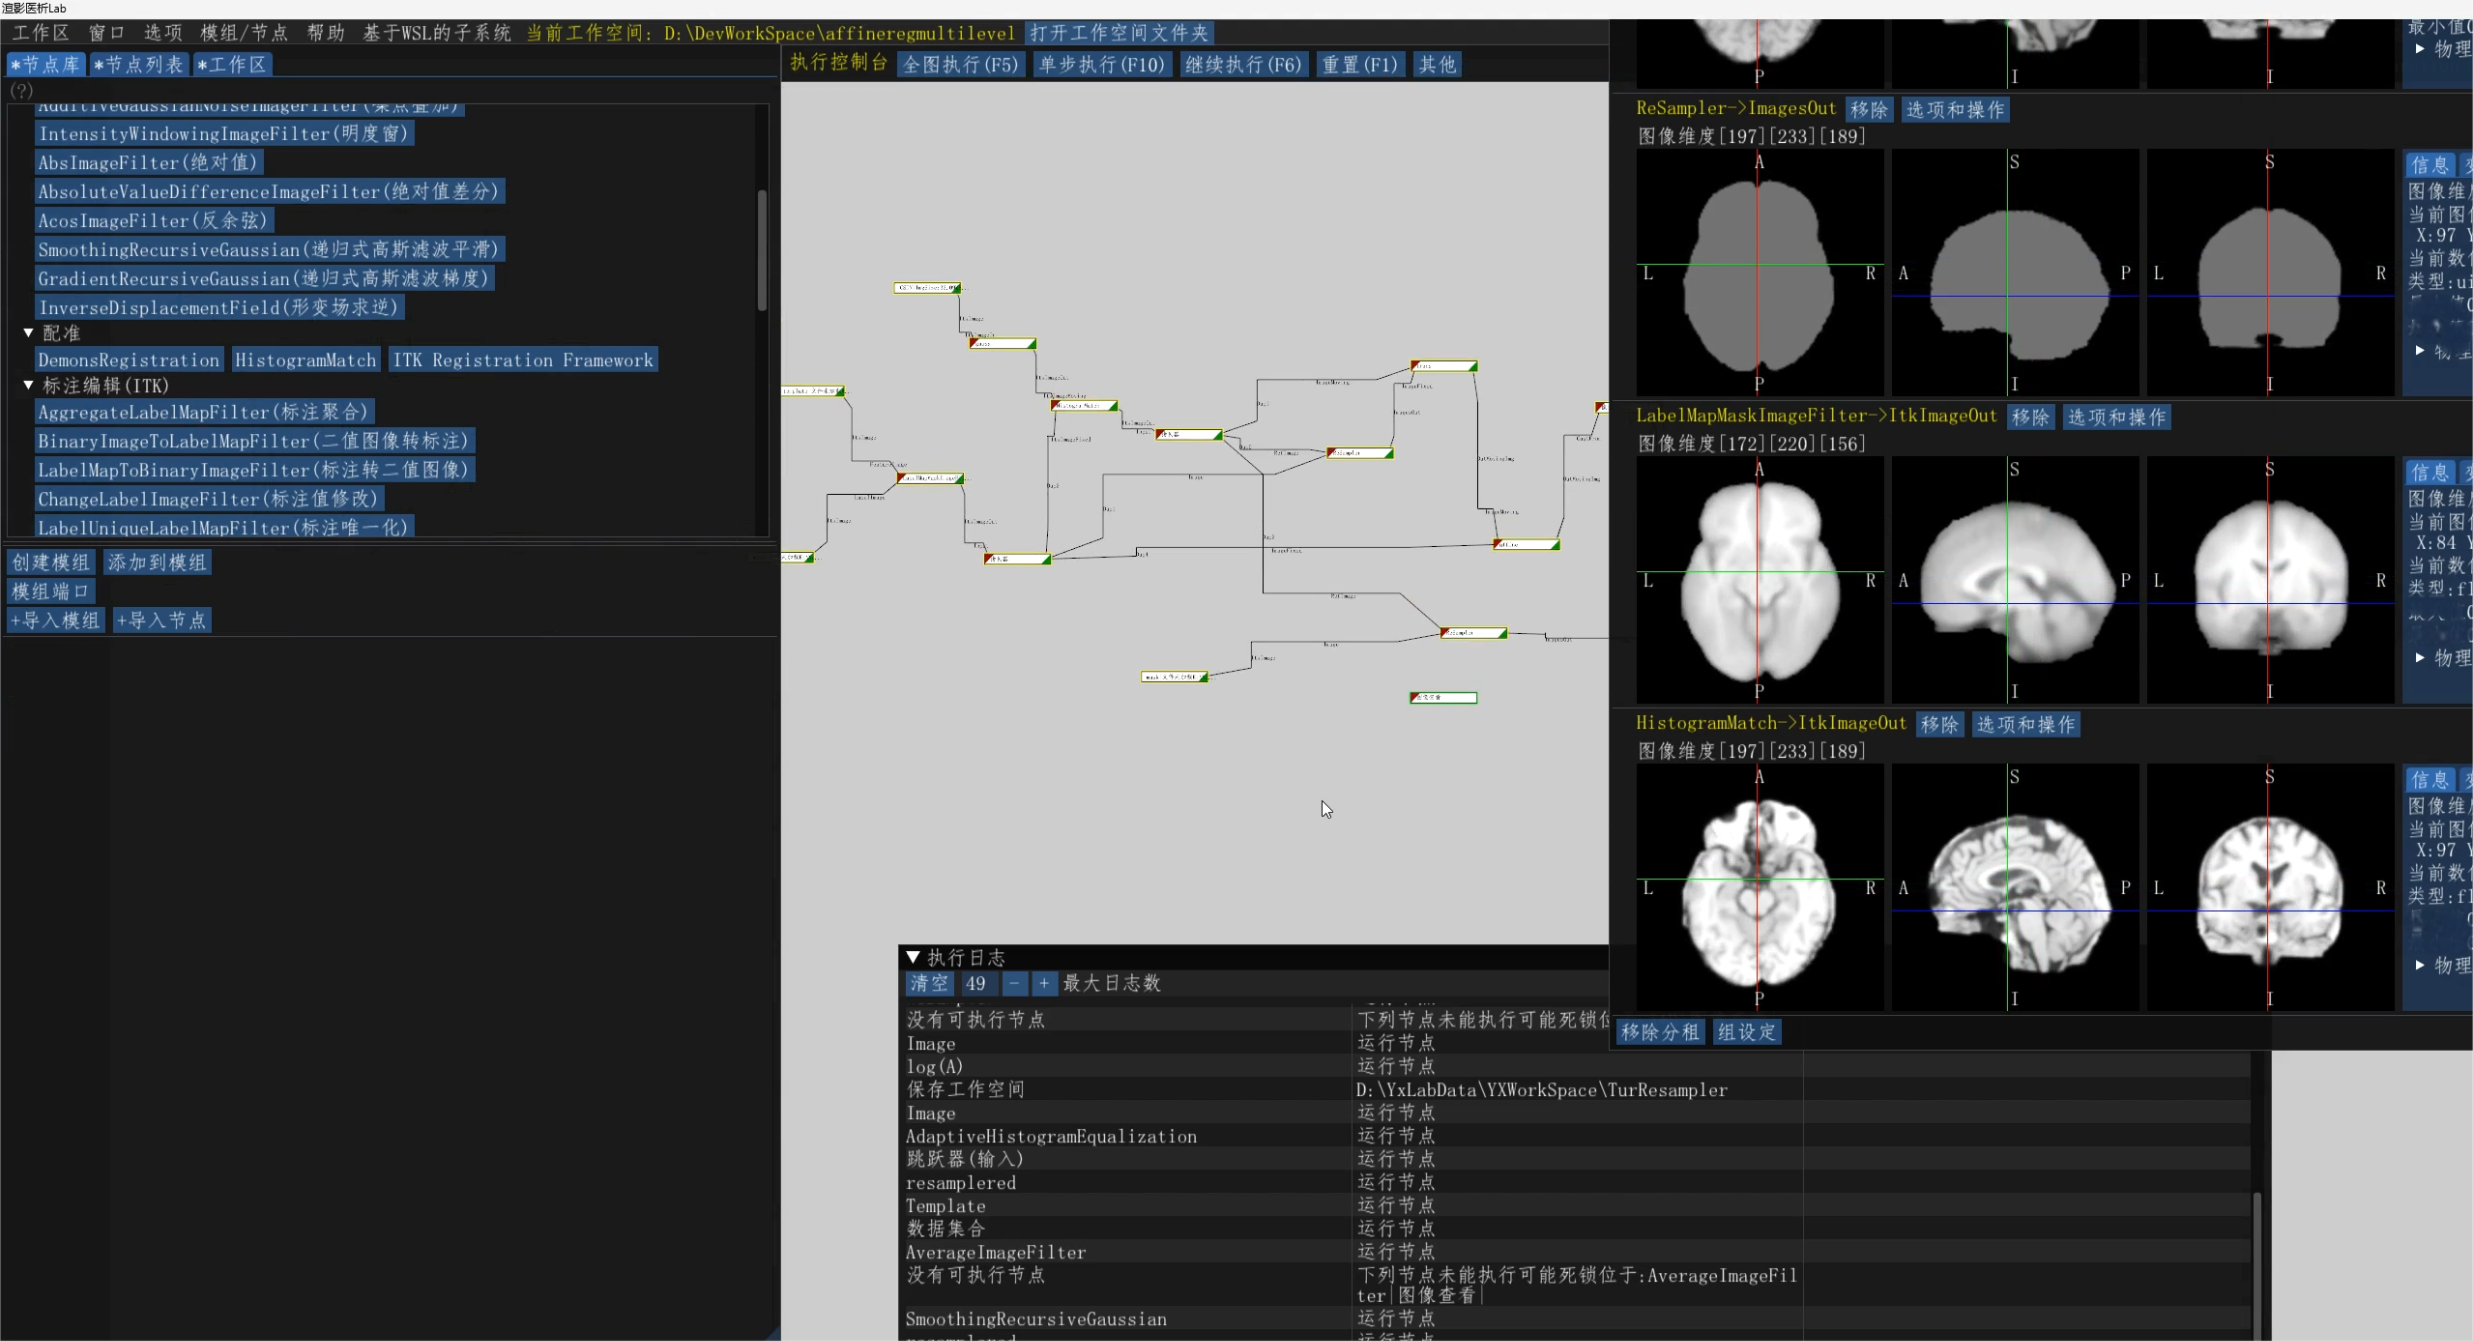Screen dimensions: 2473x1341
Task: Add AbsImageFilter(绝对值) node
Action: [148, 162]
